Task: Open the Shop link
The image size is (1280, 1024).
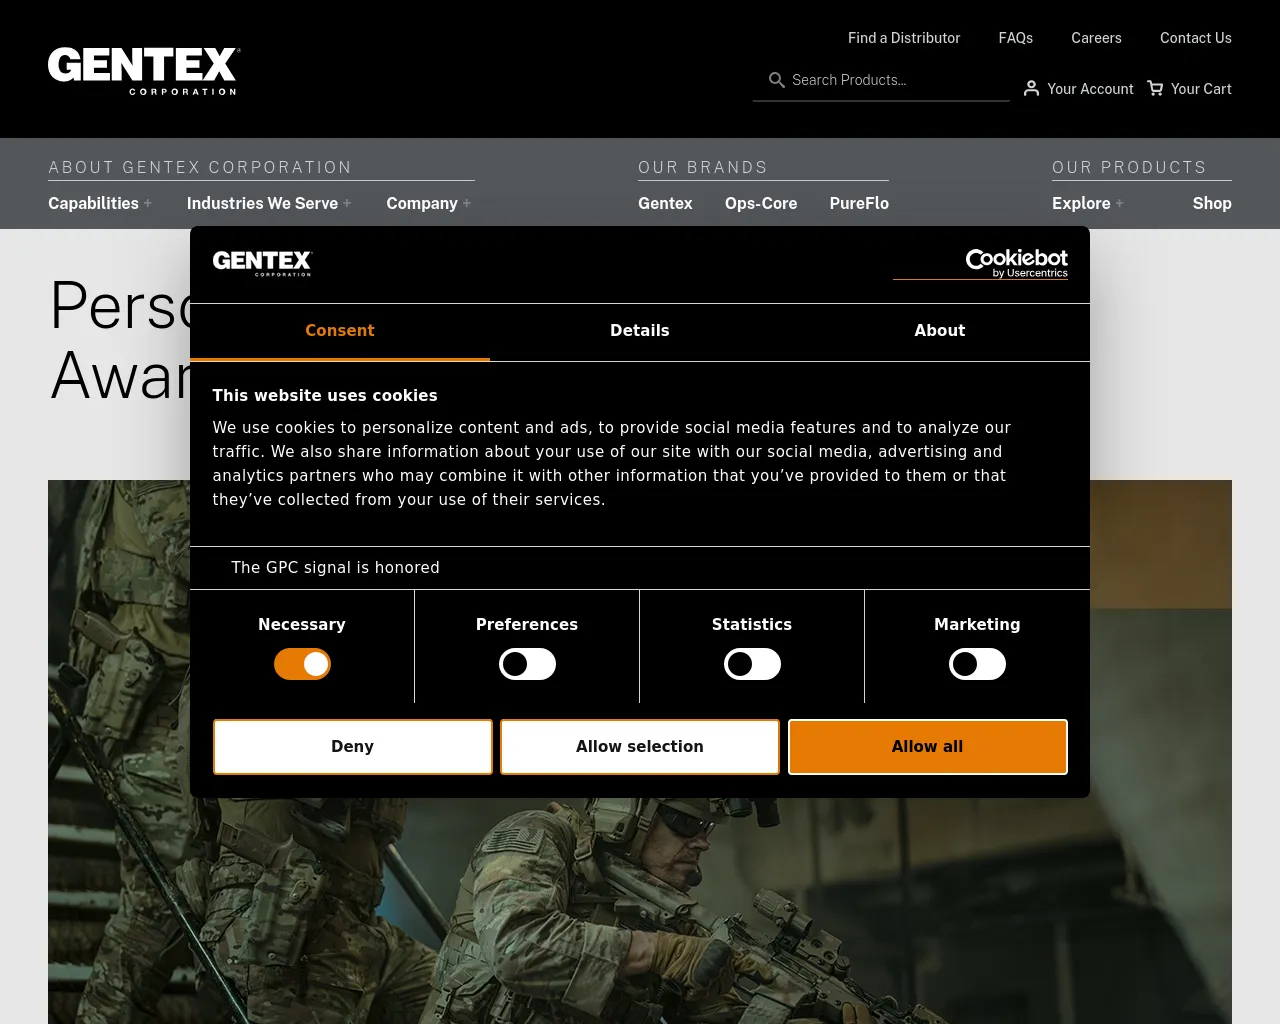Action: pos(1212,203)
